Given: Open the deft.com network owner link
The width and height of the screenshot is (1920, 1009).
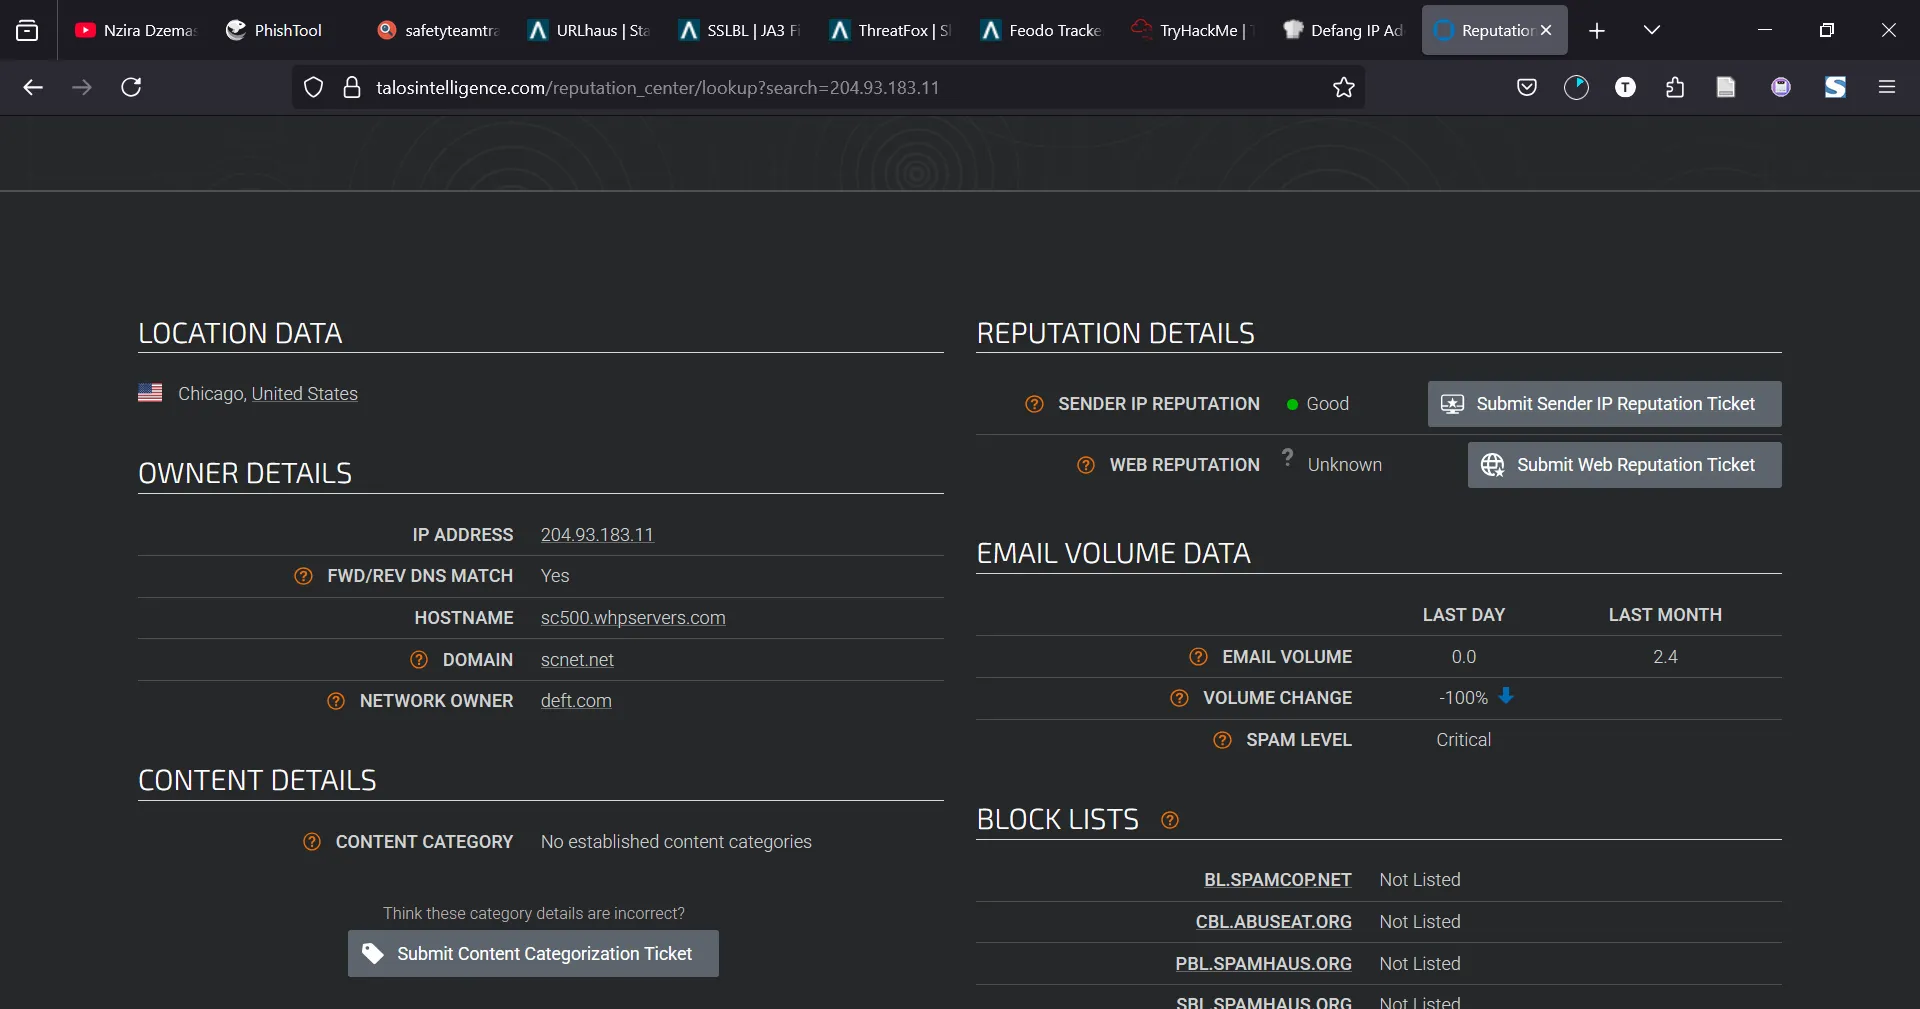Looking at the screenshot, I should tap(576, 701).
